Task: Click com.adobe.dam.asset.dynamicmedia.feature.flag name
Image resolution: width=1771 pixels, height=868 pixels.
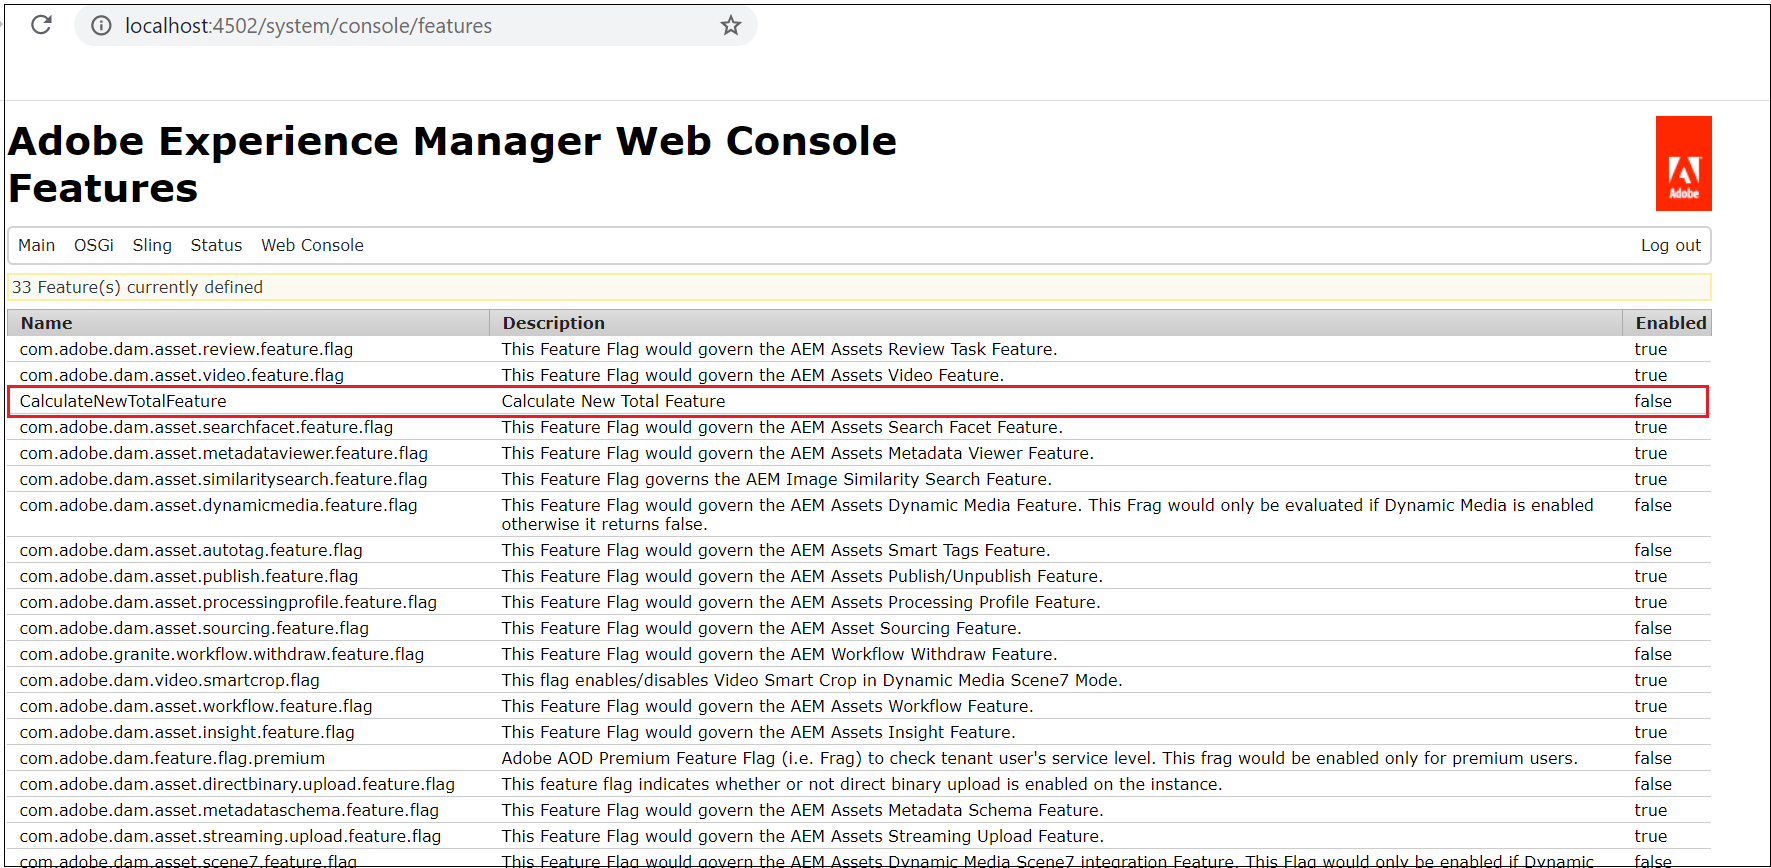Action: (x=218, y=505)
